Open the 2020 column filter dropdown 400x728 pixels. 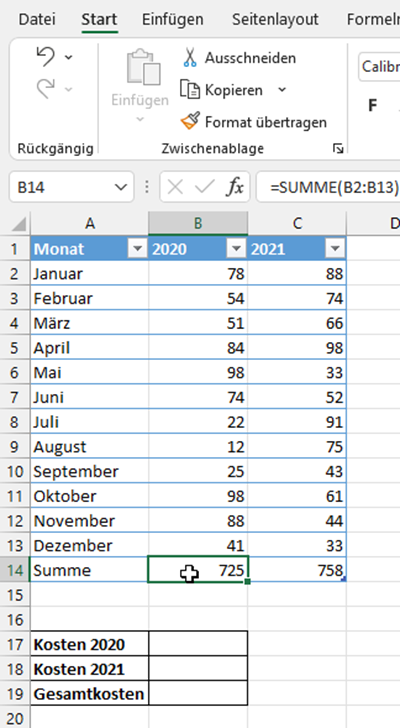click(x=237, y=249)
